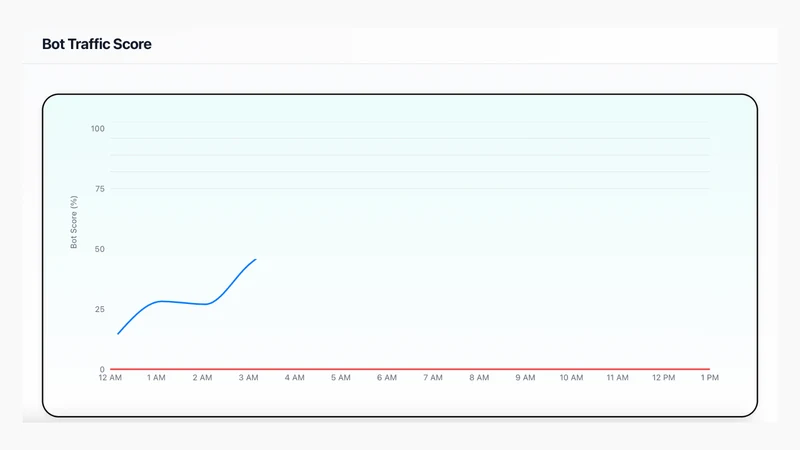Image resolution: width=800 pixels, height=450 pixels.
Task: Click the 25 y-axis value
Action: click(x=99, y=309)
